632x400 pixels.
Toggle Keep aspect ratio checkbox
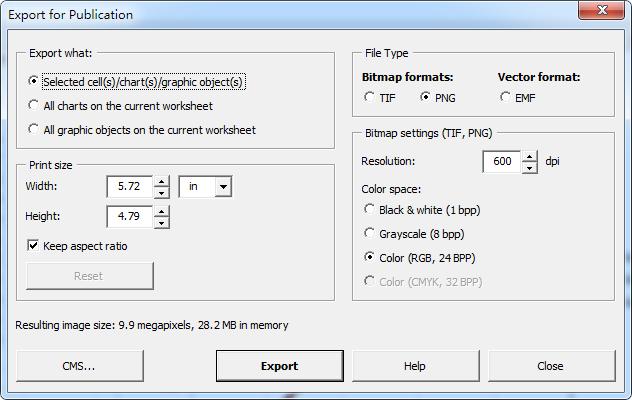click(35, 246)
